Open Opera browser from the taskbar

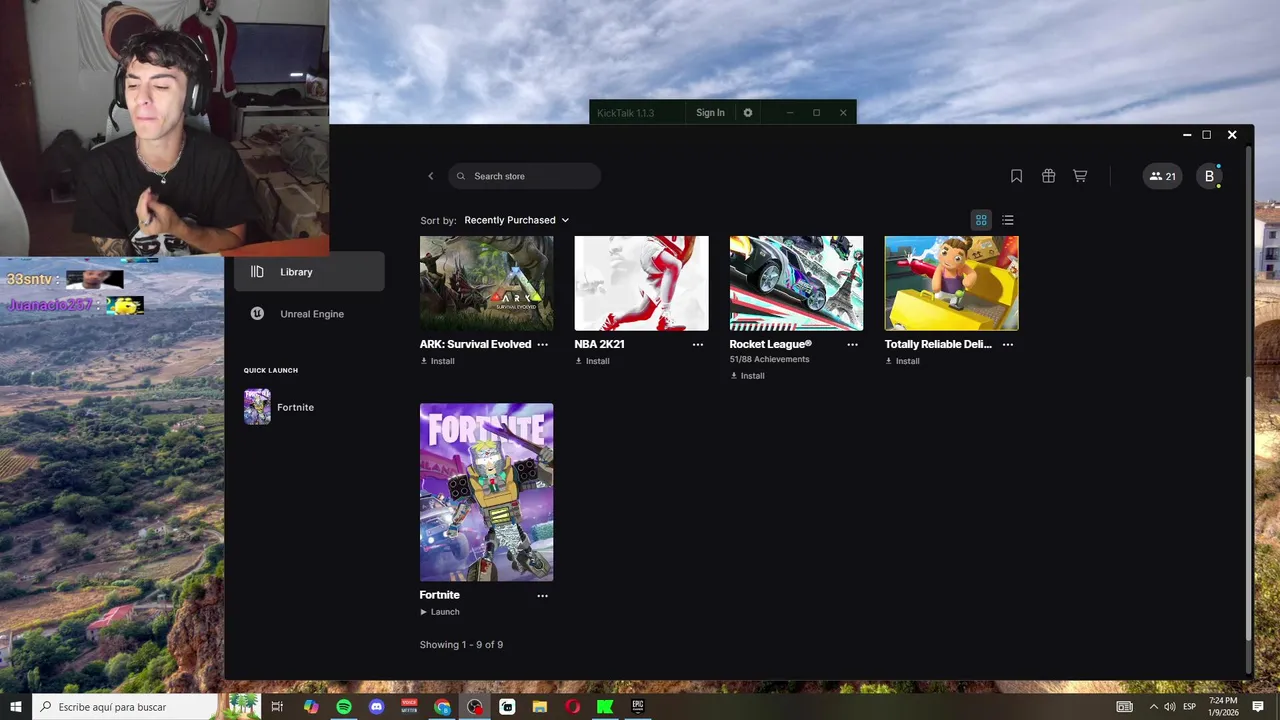[572, 707]
